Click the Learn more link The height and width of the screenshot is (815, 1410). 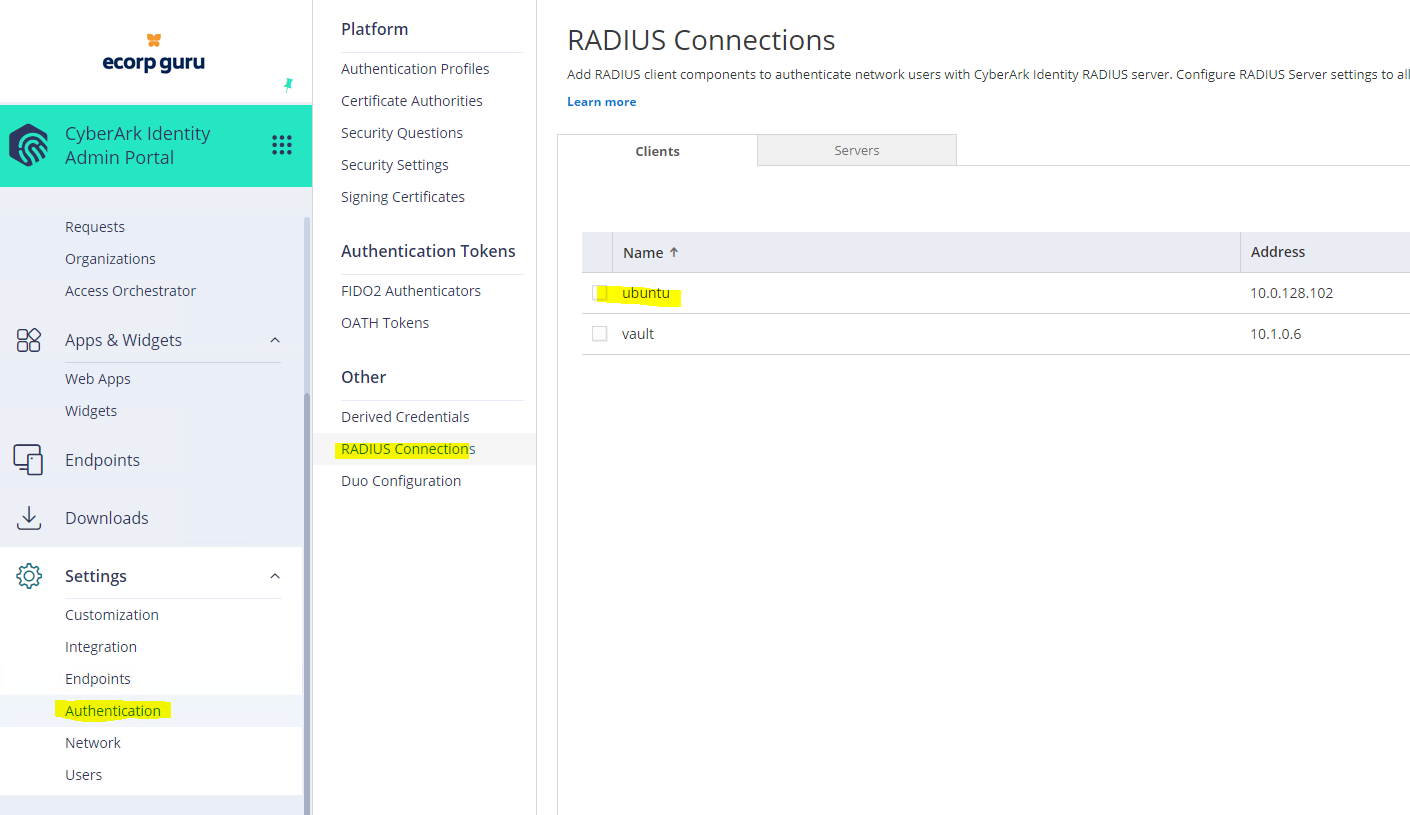601,101
